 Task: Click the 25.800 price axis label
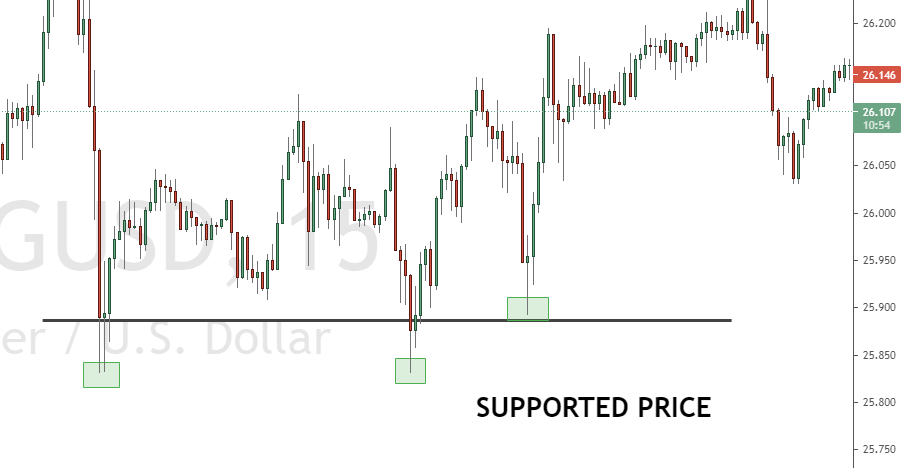pyautogui.click(x=877, y=402)
